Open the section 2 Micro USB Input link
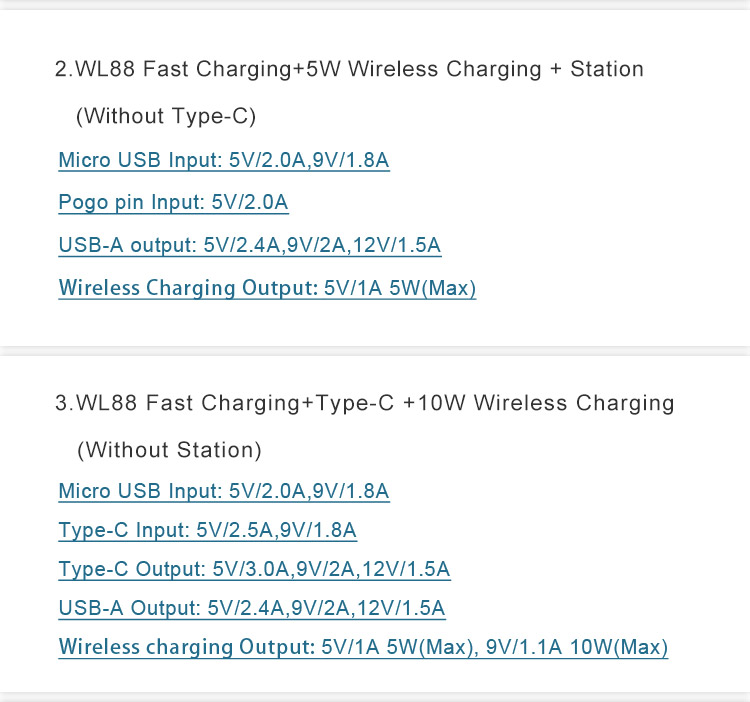Screen dimensions: 750x702 pos(224,160)
